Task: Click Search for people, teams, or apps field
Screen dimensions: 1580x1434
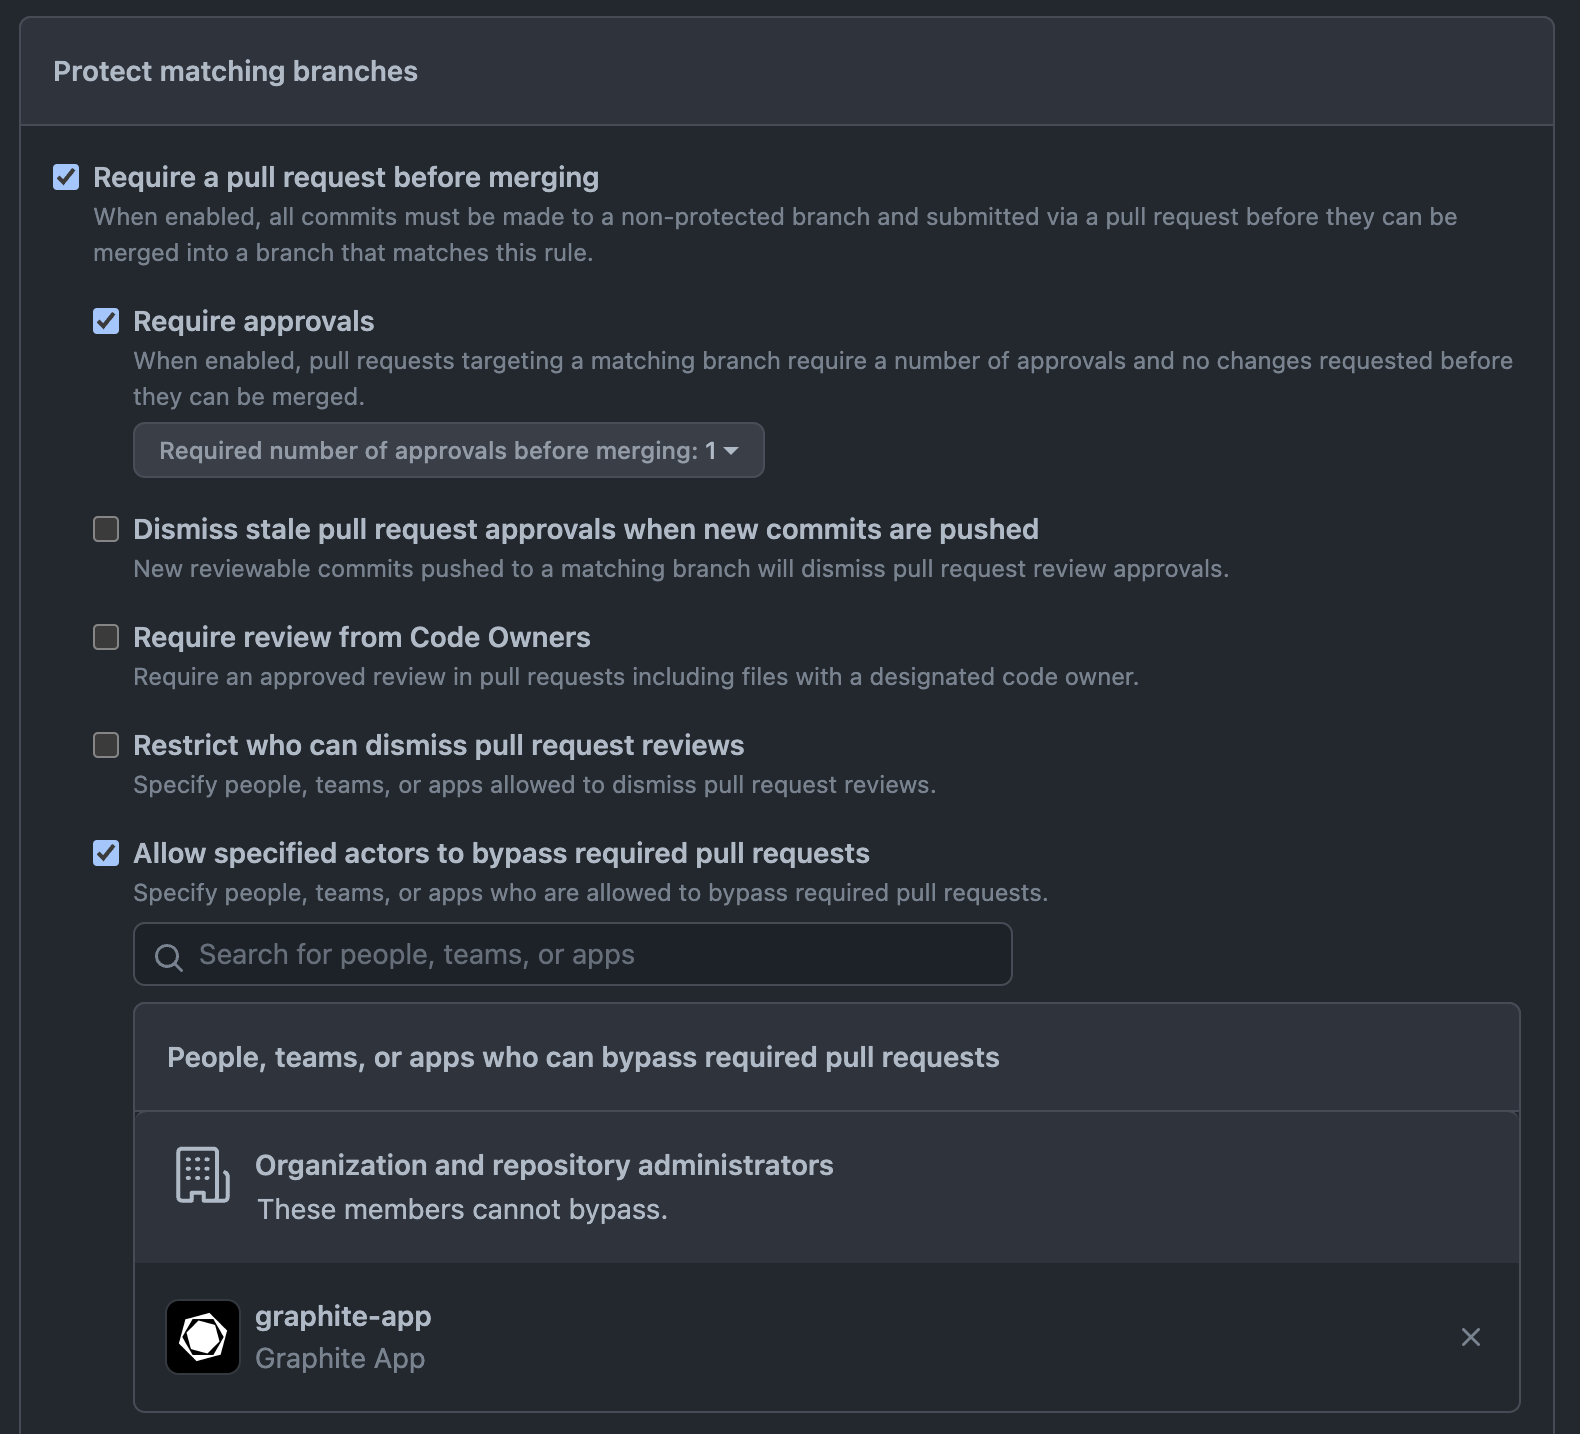Action: [x=573, y=954]
